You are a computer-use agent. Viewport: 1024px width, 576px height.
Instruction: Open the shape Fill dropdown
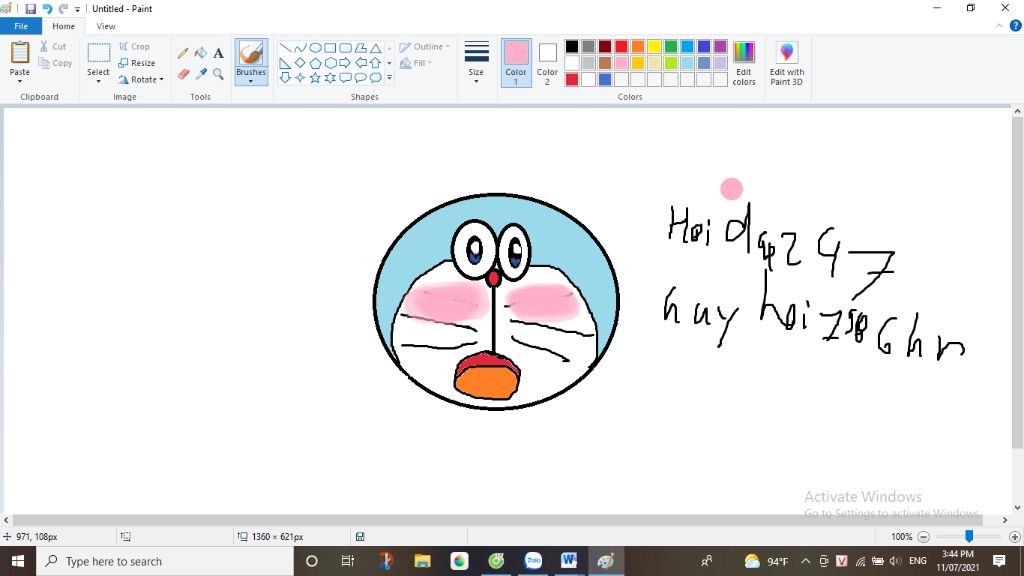click(416, 63)
